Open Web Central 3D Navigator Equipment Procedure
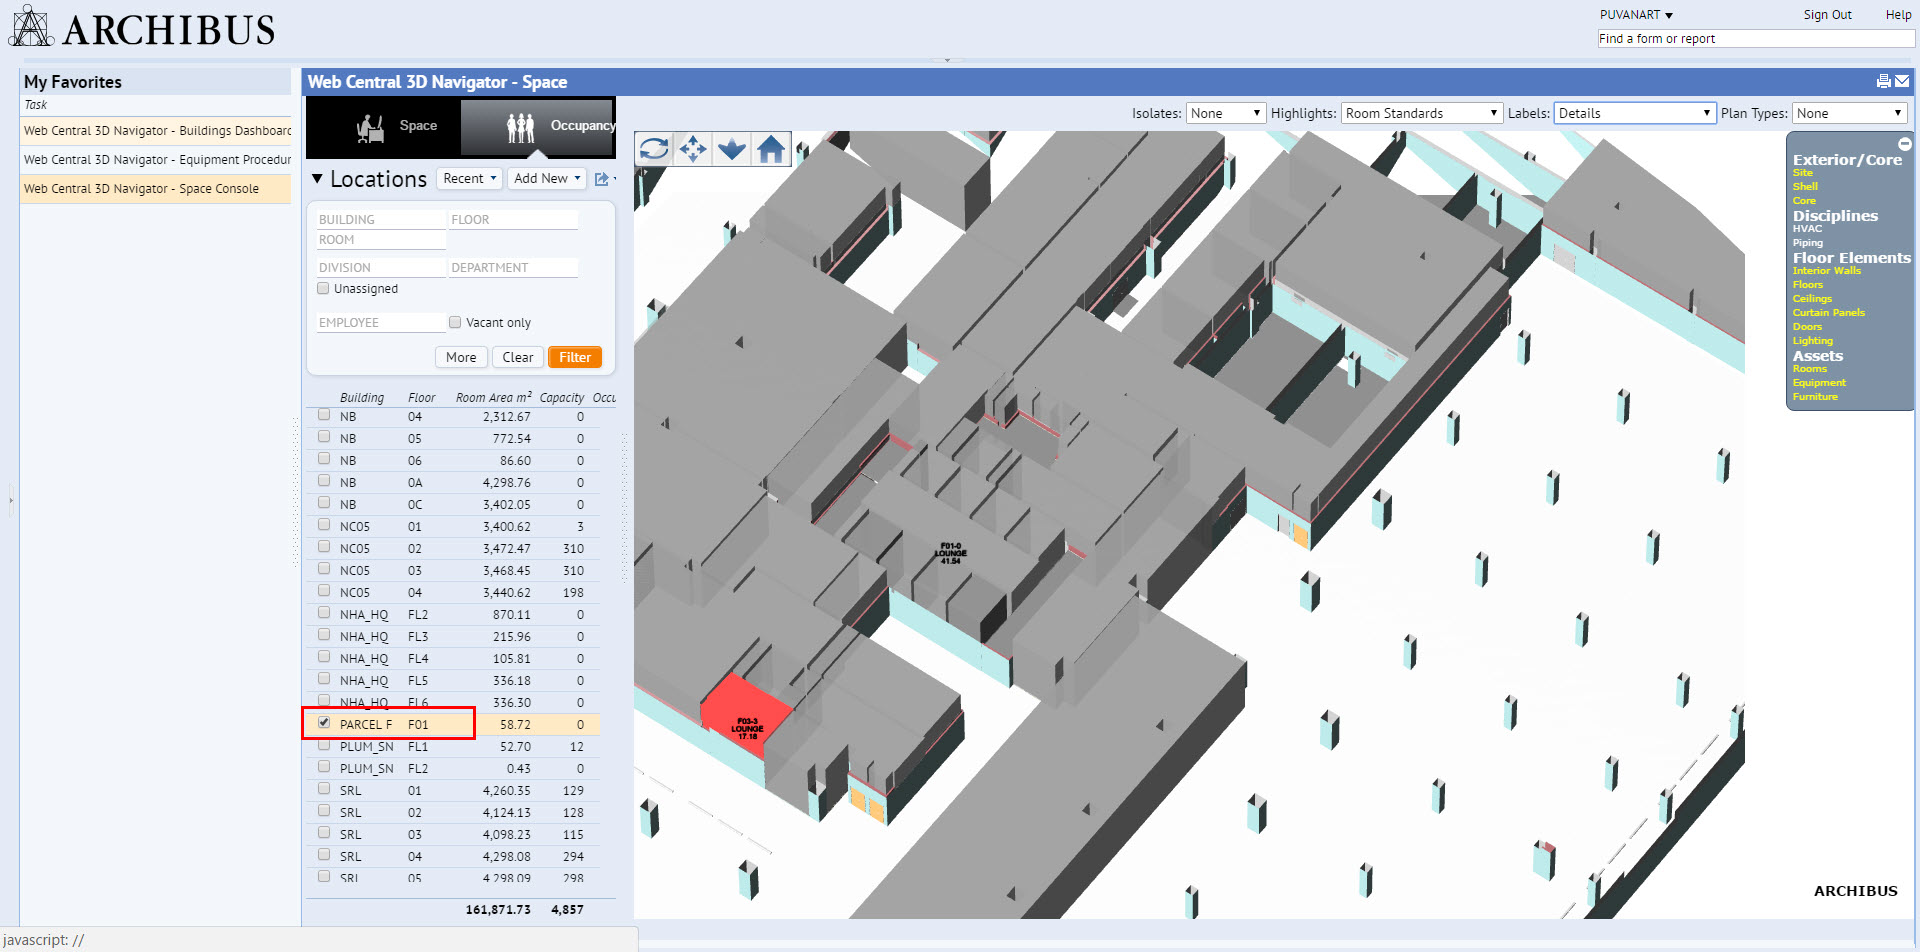This screenshot has width=1920, height=952. pyautogui.click(x=157, y=160)
